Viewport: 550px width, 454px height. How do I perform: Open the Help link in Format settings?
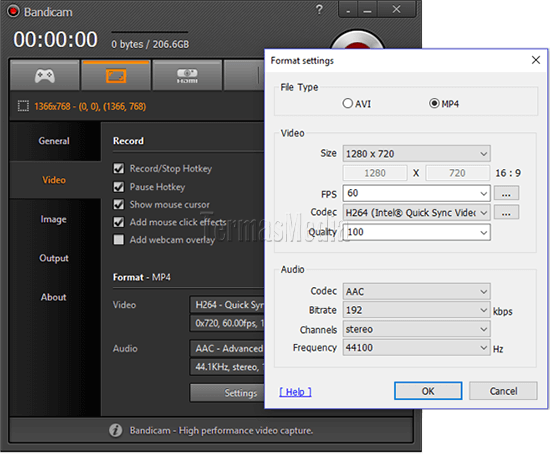(295, 392)
